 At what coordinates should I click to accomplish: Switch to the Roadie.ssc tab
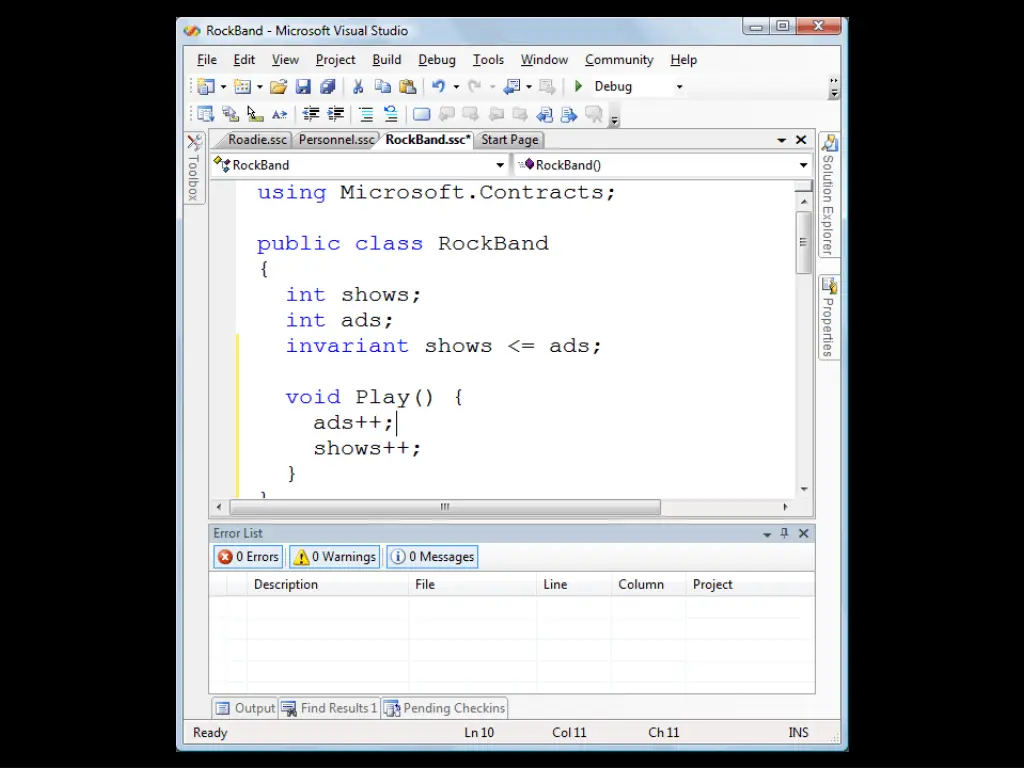click(257, 140)
